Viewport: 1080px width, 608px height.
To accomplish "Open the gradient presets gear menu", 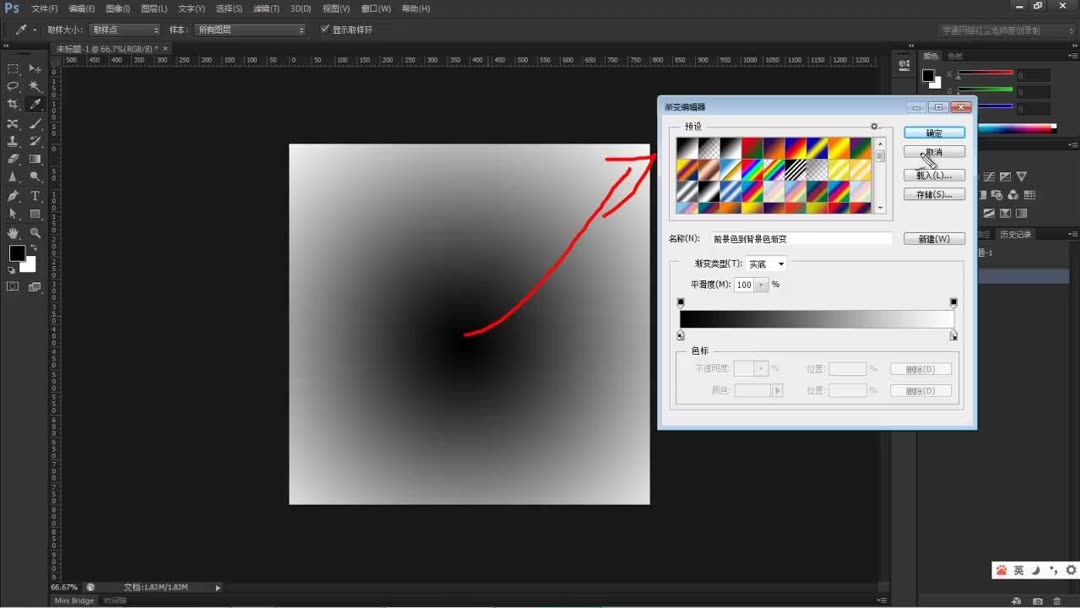I will pyautogui.click(x=874, y=127).
